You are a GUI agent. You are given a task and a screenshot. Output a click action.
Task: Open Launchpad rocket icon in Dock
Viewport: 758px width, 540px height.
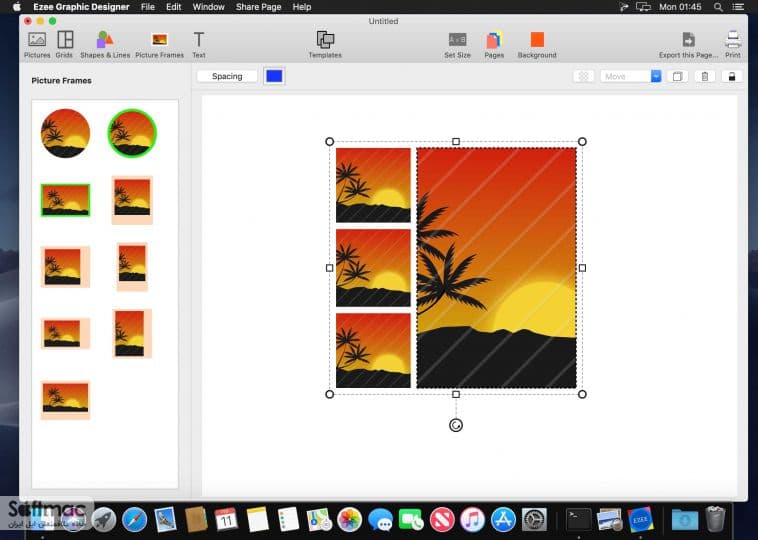(x=104, y=520)
